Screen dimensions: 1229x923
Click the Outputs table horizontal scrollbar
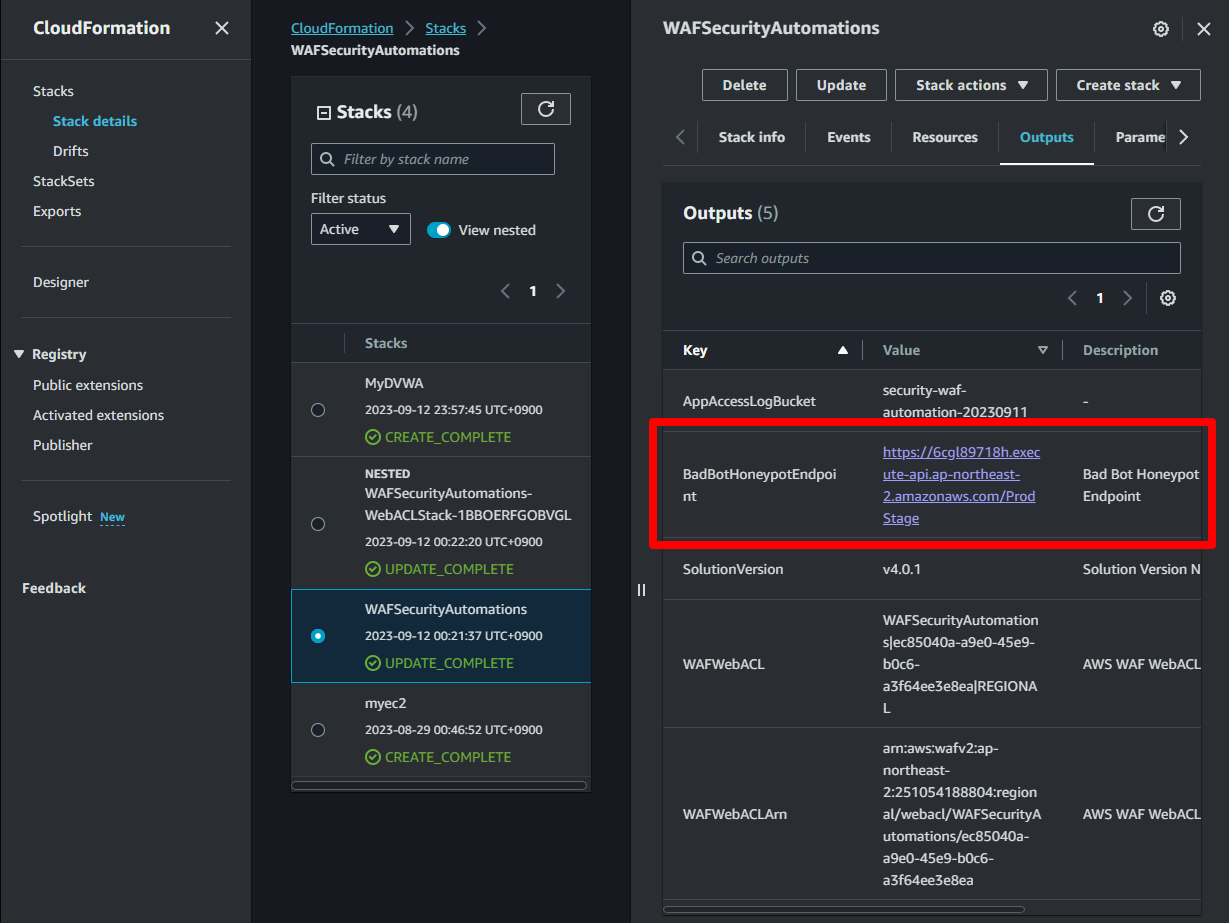pos(844,909)
